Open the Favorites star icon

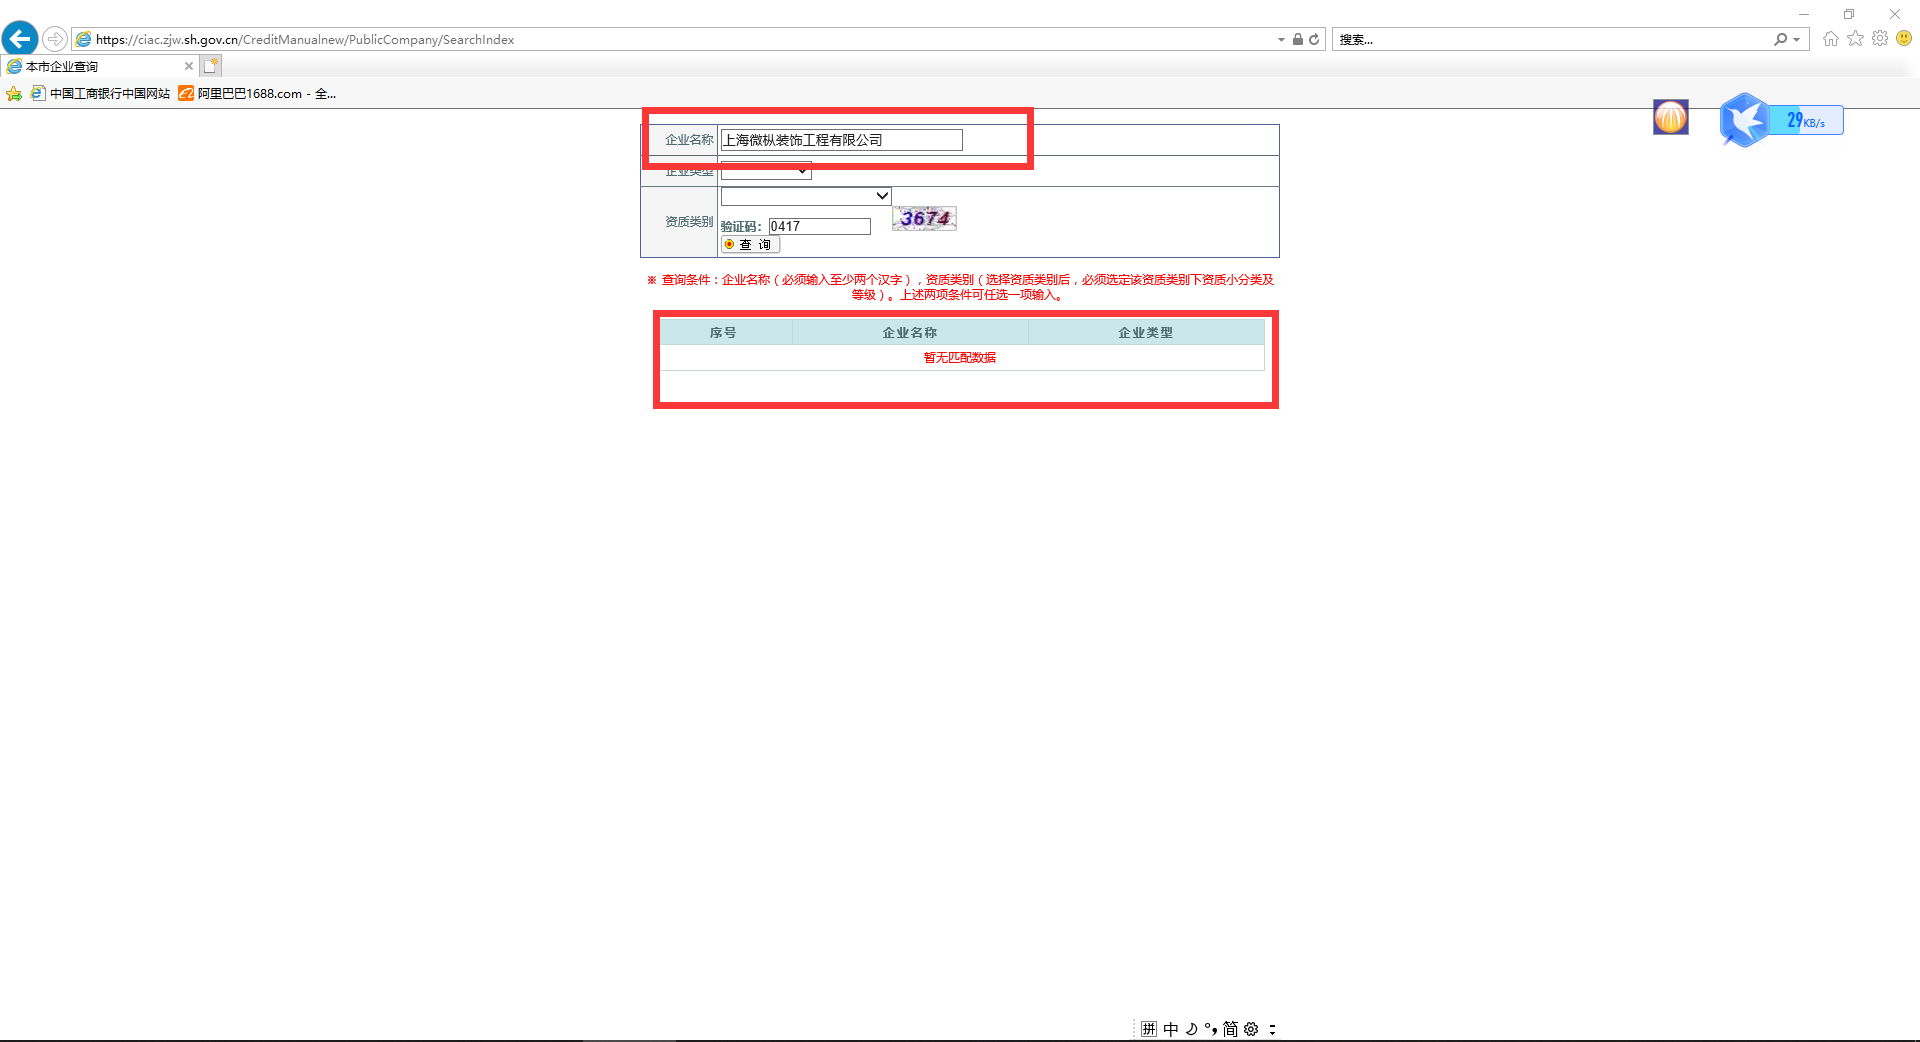(x=1855, y=39)
